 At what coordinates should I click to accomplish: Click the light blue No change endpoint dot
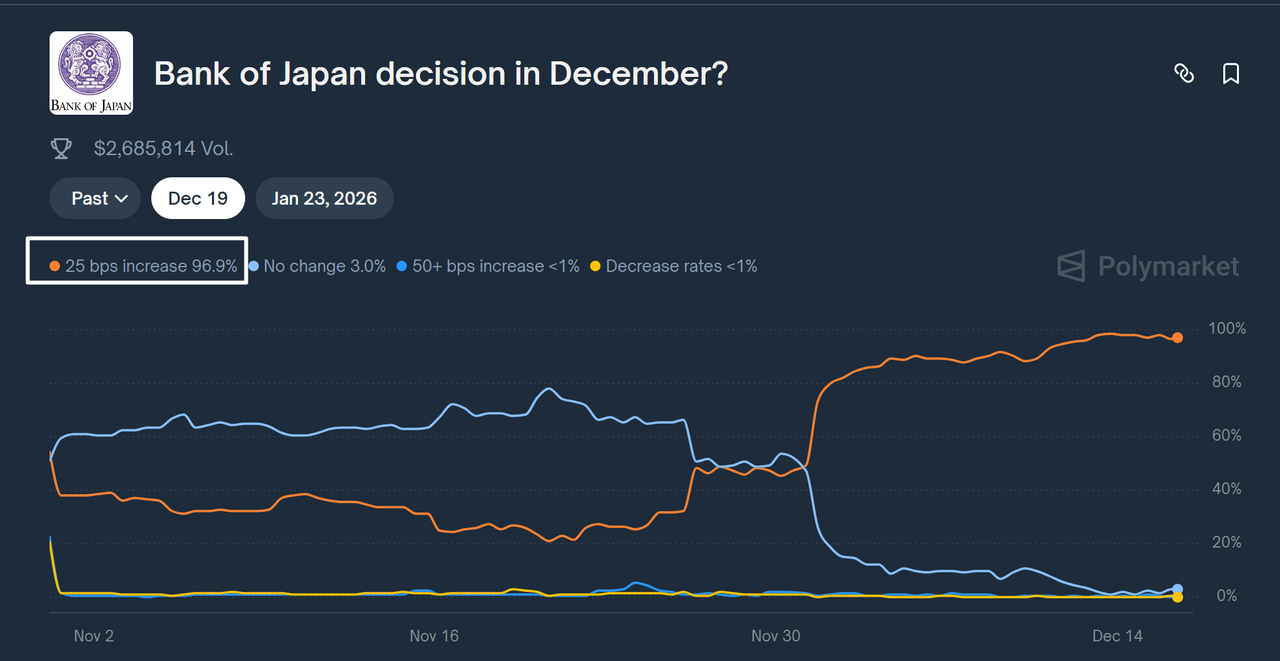click(x=1178, y=589)
